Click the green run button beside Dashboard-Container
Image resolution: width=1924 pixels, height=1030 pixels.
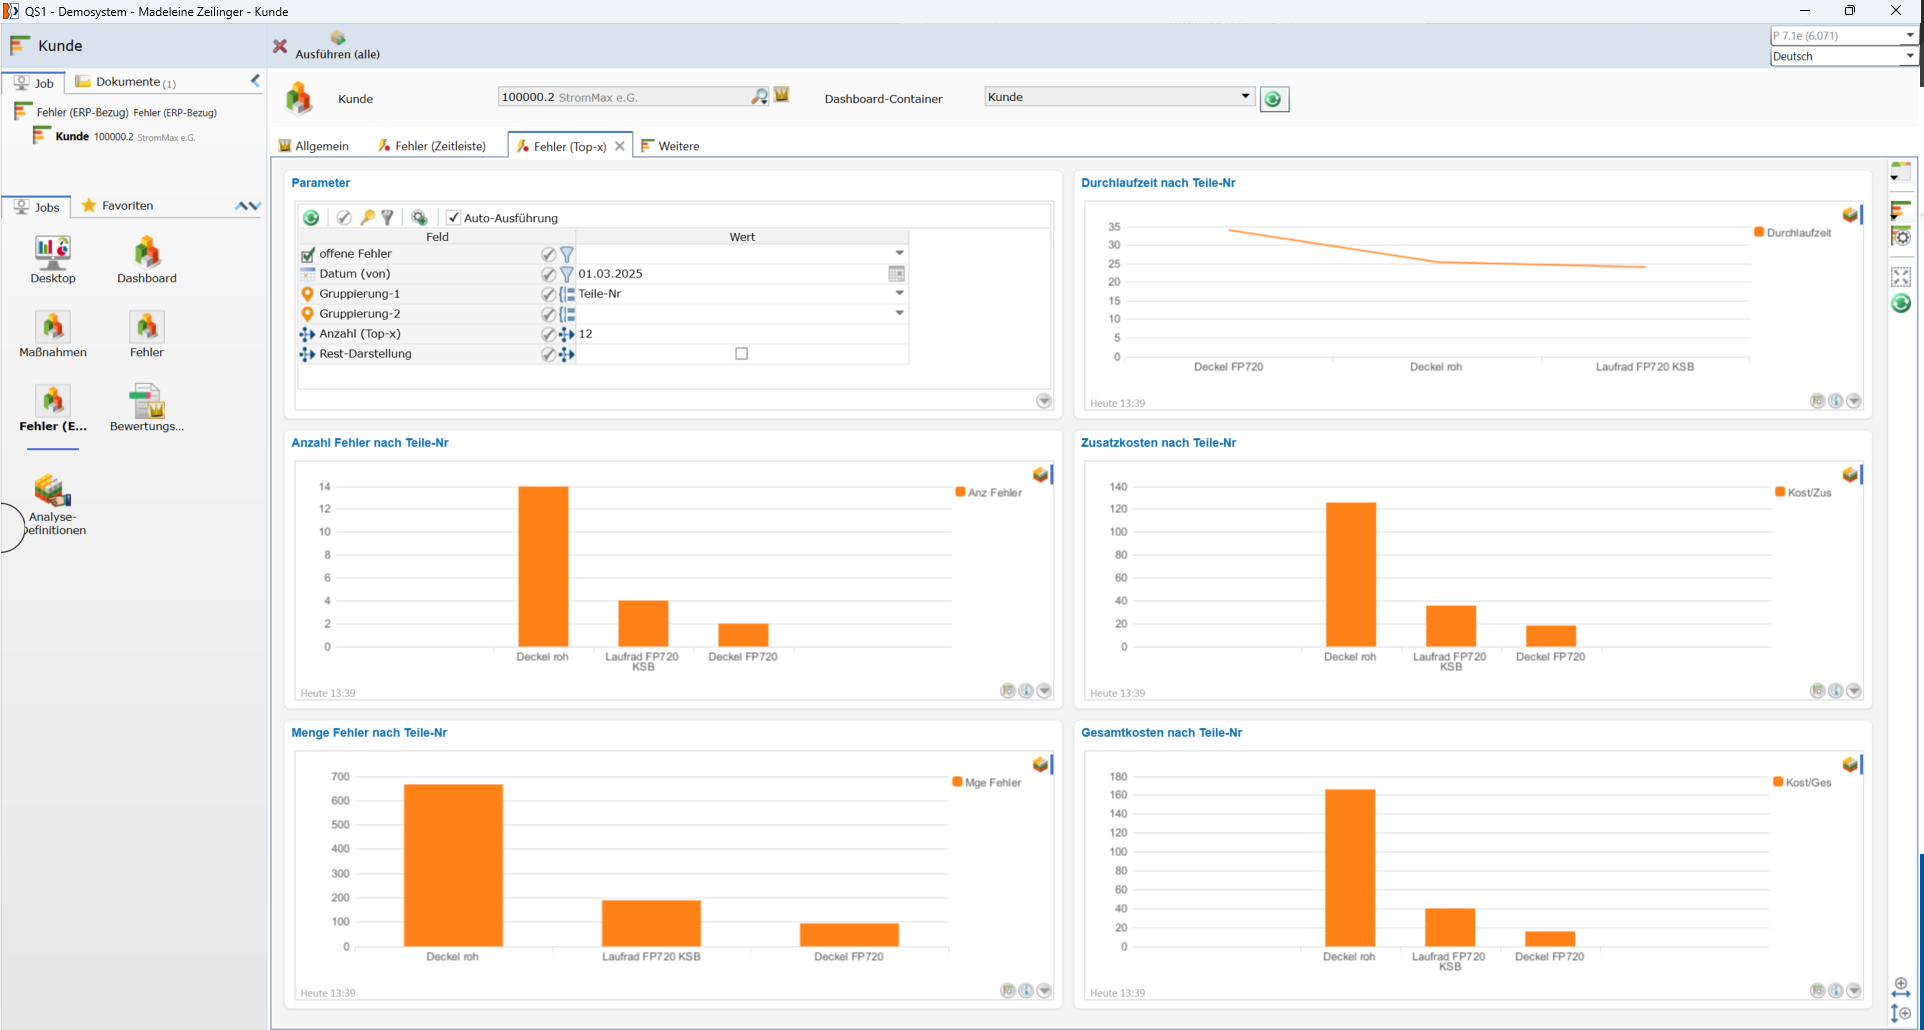click(1273, 99)
